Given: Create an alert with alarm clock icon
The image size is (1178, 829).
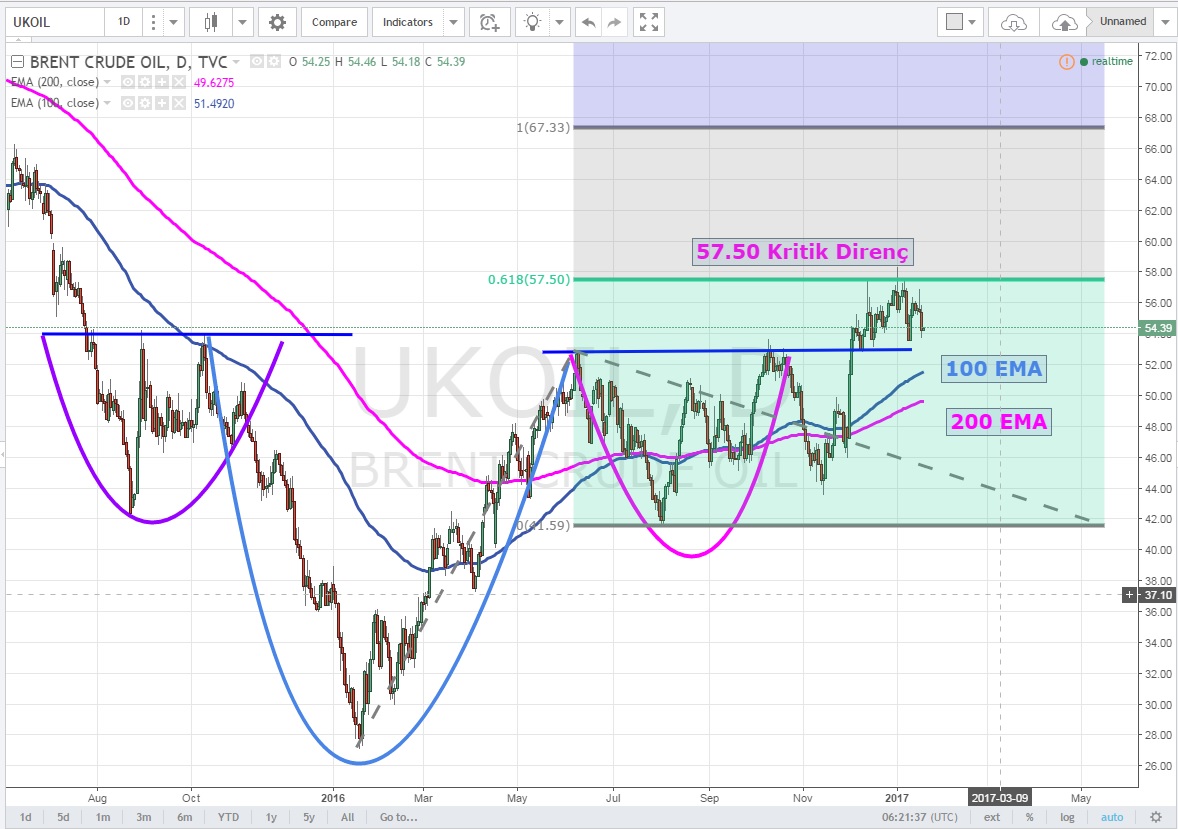Looking at the screenshot, I should pos(487,21).
